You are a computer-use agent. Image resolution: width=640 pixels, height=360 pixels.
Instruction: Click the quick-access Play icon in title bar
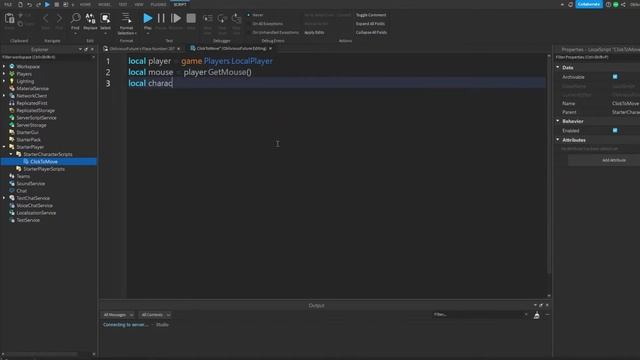point(47,4)
